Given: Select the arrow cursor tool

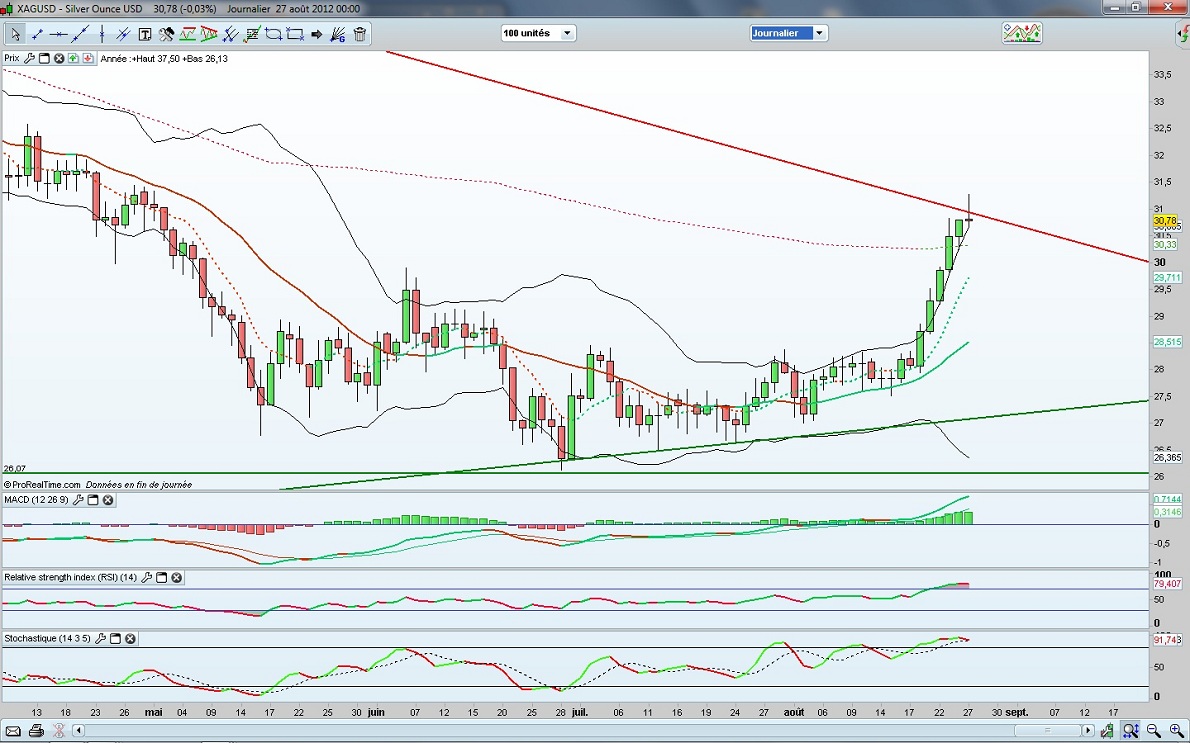Looking at the screenshot, I should [15, 34].
